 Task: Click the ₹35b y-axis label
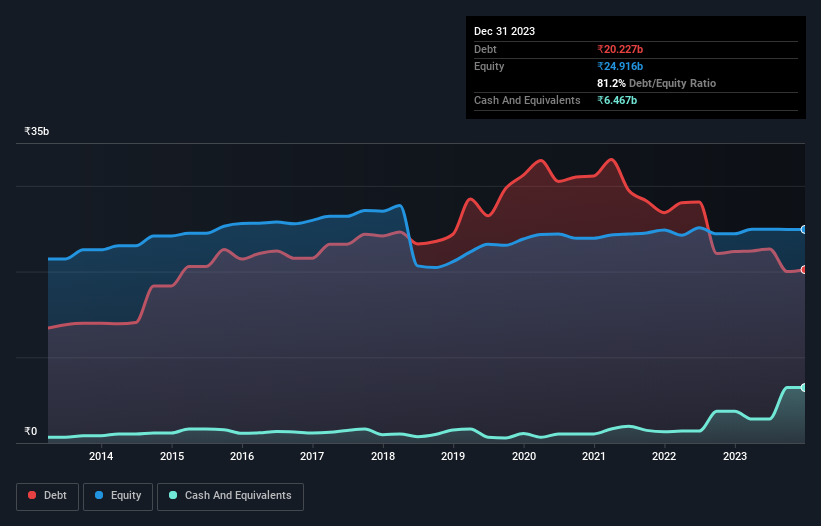(x=37, y=131)
